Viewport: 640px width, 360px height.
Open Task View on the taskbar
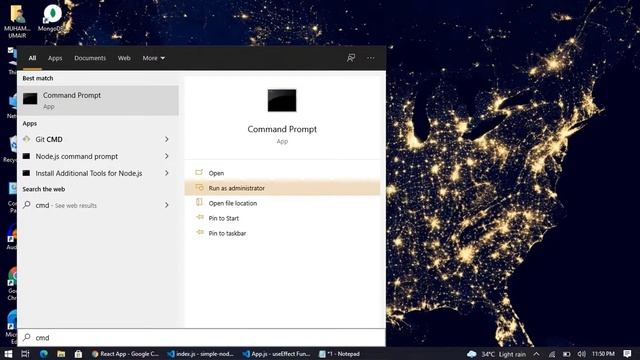[x=25, y=353]
